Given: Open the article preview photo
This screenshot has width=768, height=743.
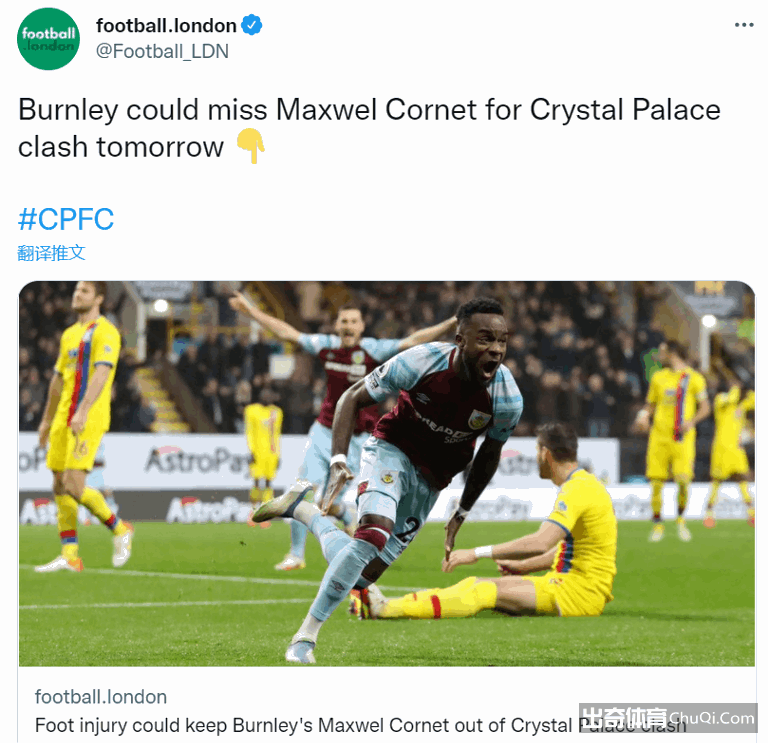Looking at the screenshot, I should (386, 474).
